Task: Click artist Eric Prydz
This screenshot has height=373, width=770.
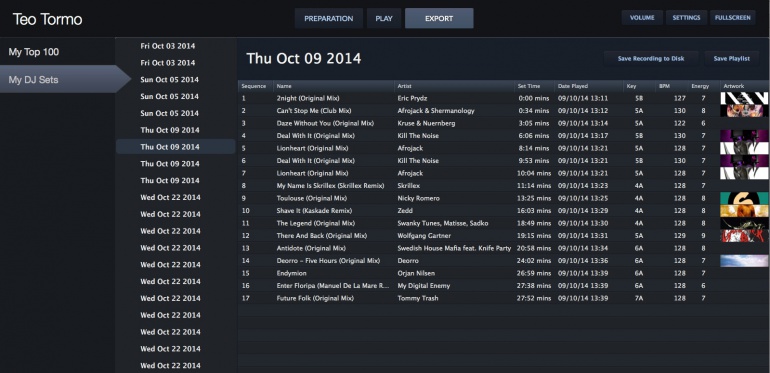Action: [x=412, y=98]
